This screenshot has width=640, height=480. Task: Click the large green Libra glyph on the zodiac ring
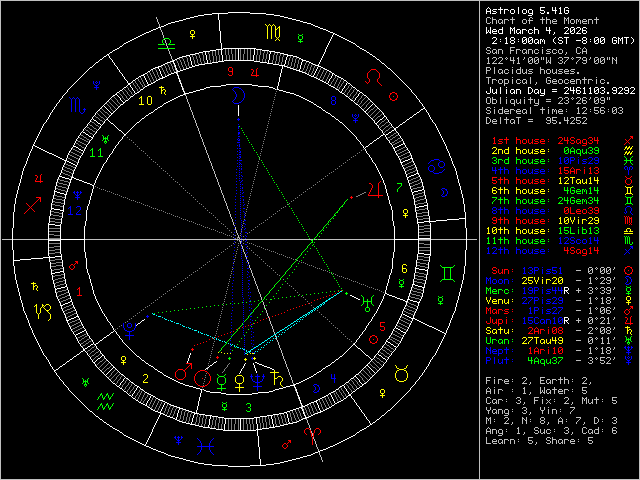pos(167,43)
